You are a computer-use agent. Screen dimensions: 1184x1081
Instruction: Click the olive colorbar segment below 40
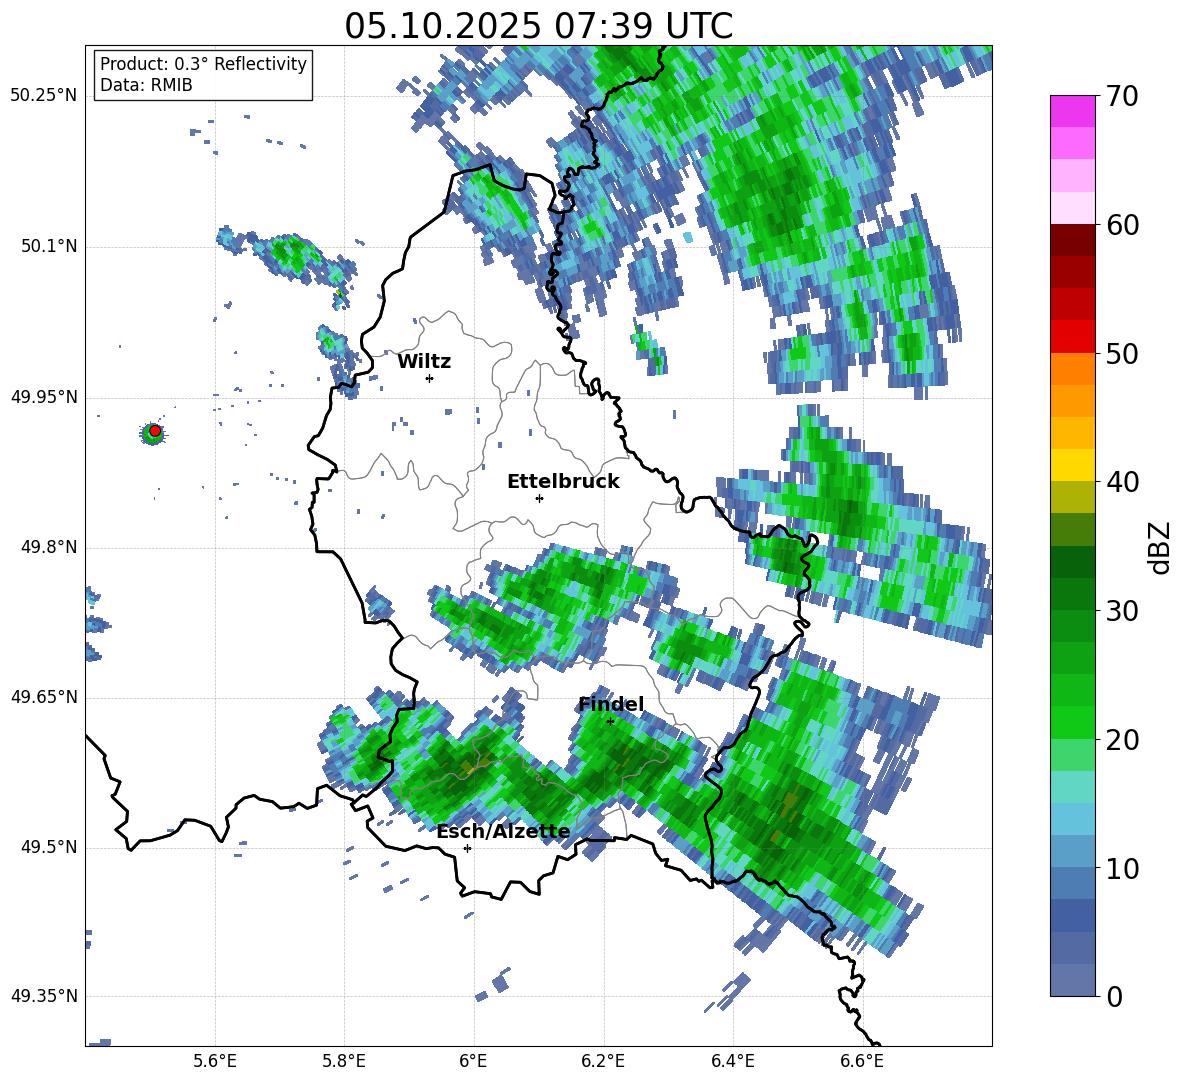coord(1072,497)
